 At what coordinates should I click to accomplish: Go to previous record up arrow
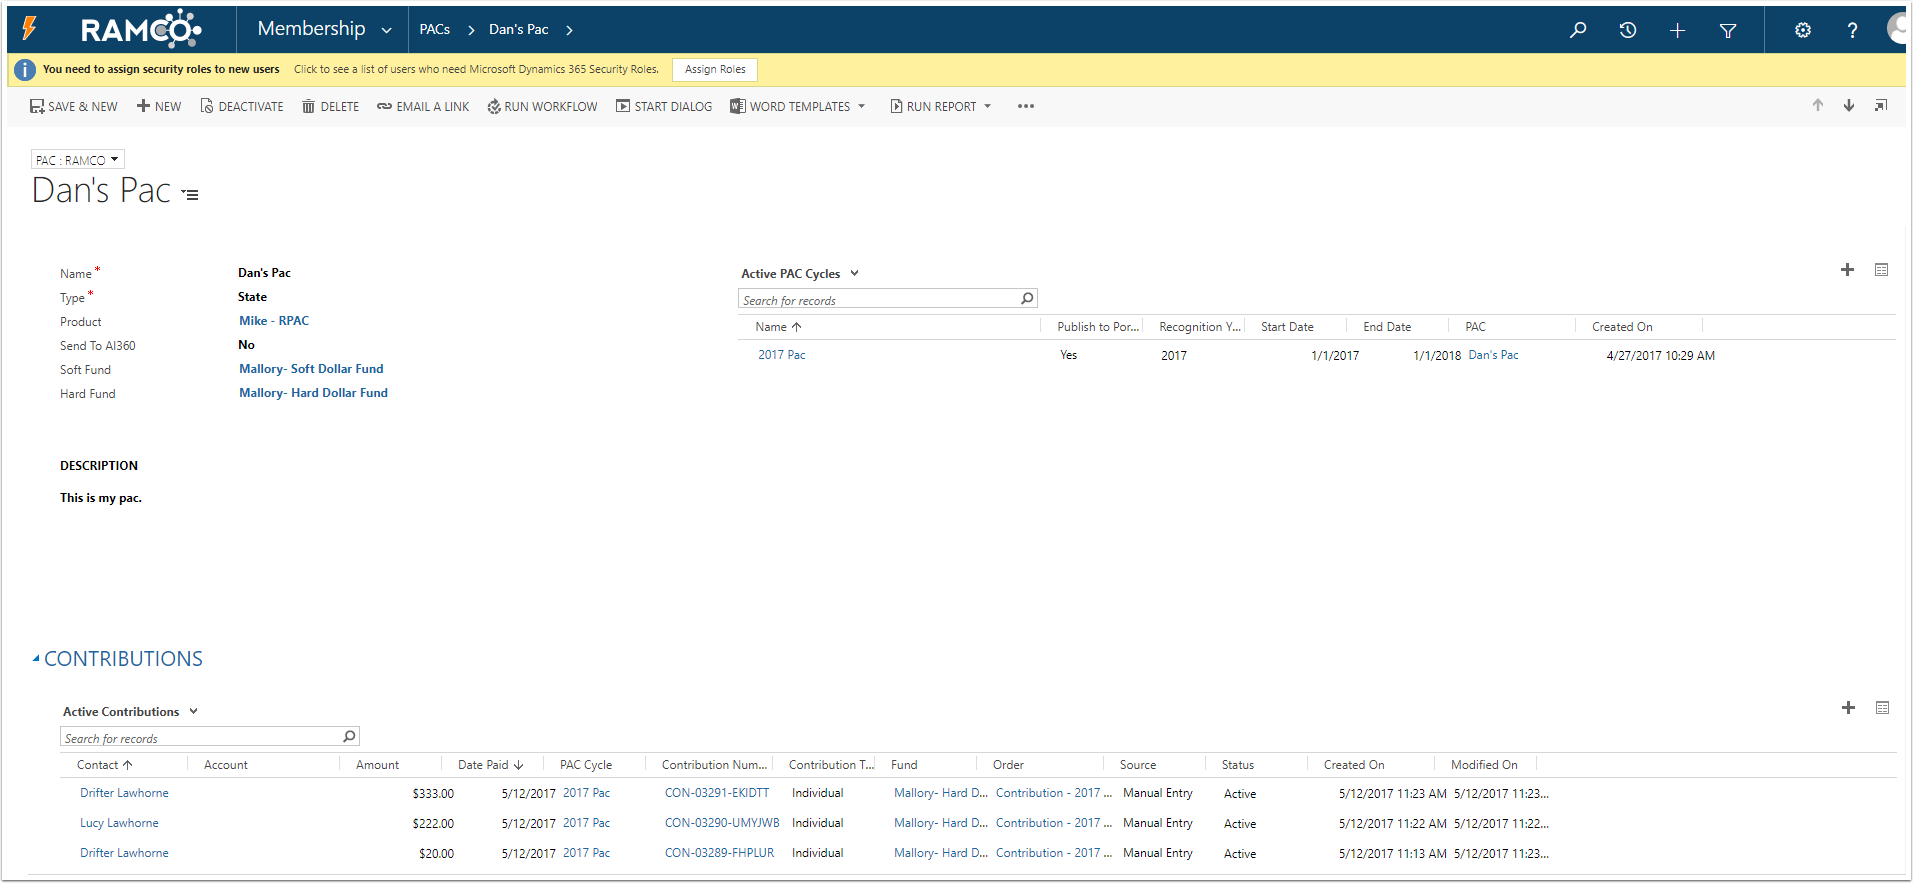pos(1818,105)
